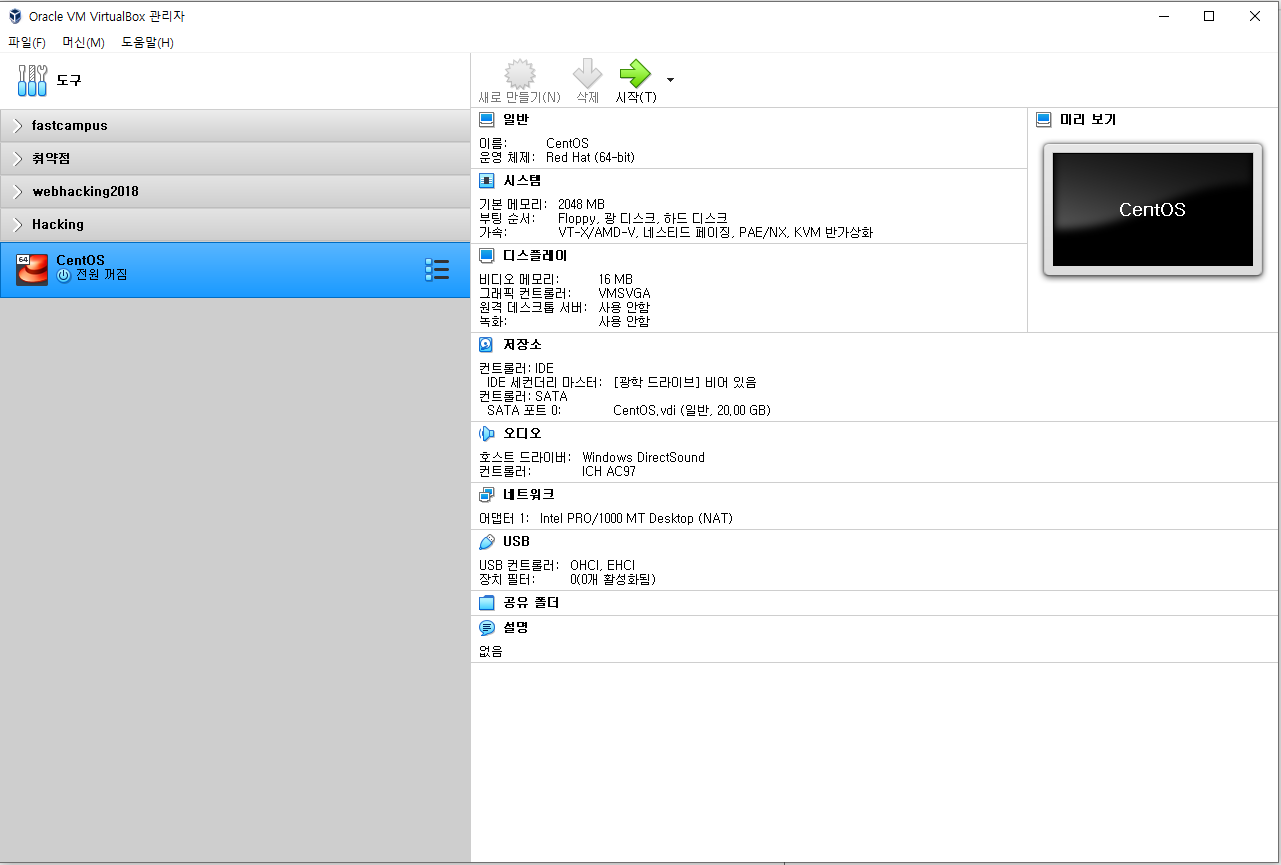Click the Shared Folders (공유 폴더) icon
This screenshot has height=865, width=1281.
tap(487, 603)
